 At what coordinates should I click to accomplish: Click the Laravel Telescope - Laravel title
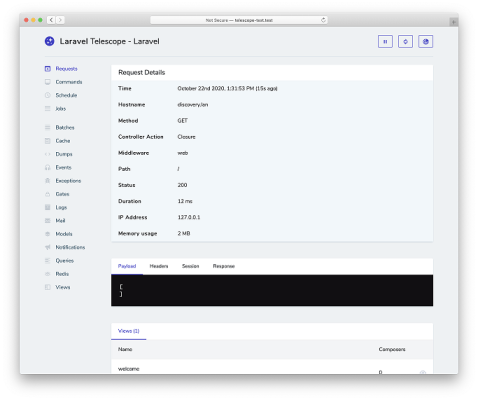[x=109, y=41]
